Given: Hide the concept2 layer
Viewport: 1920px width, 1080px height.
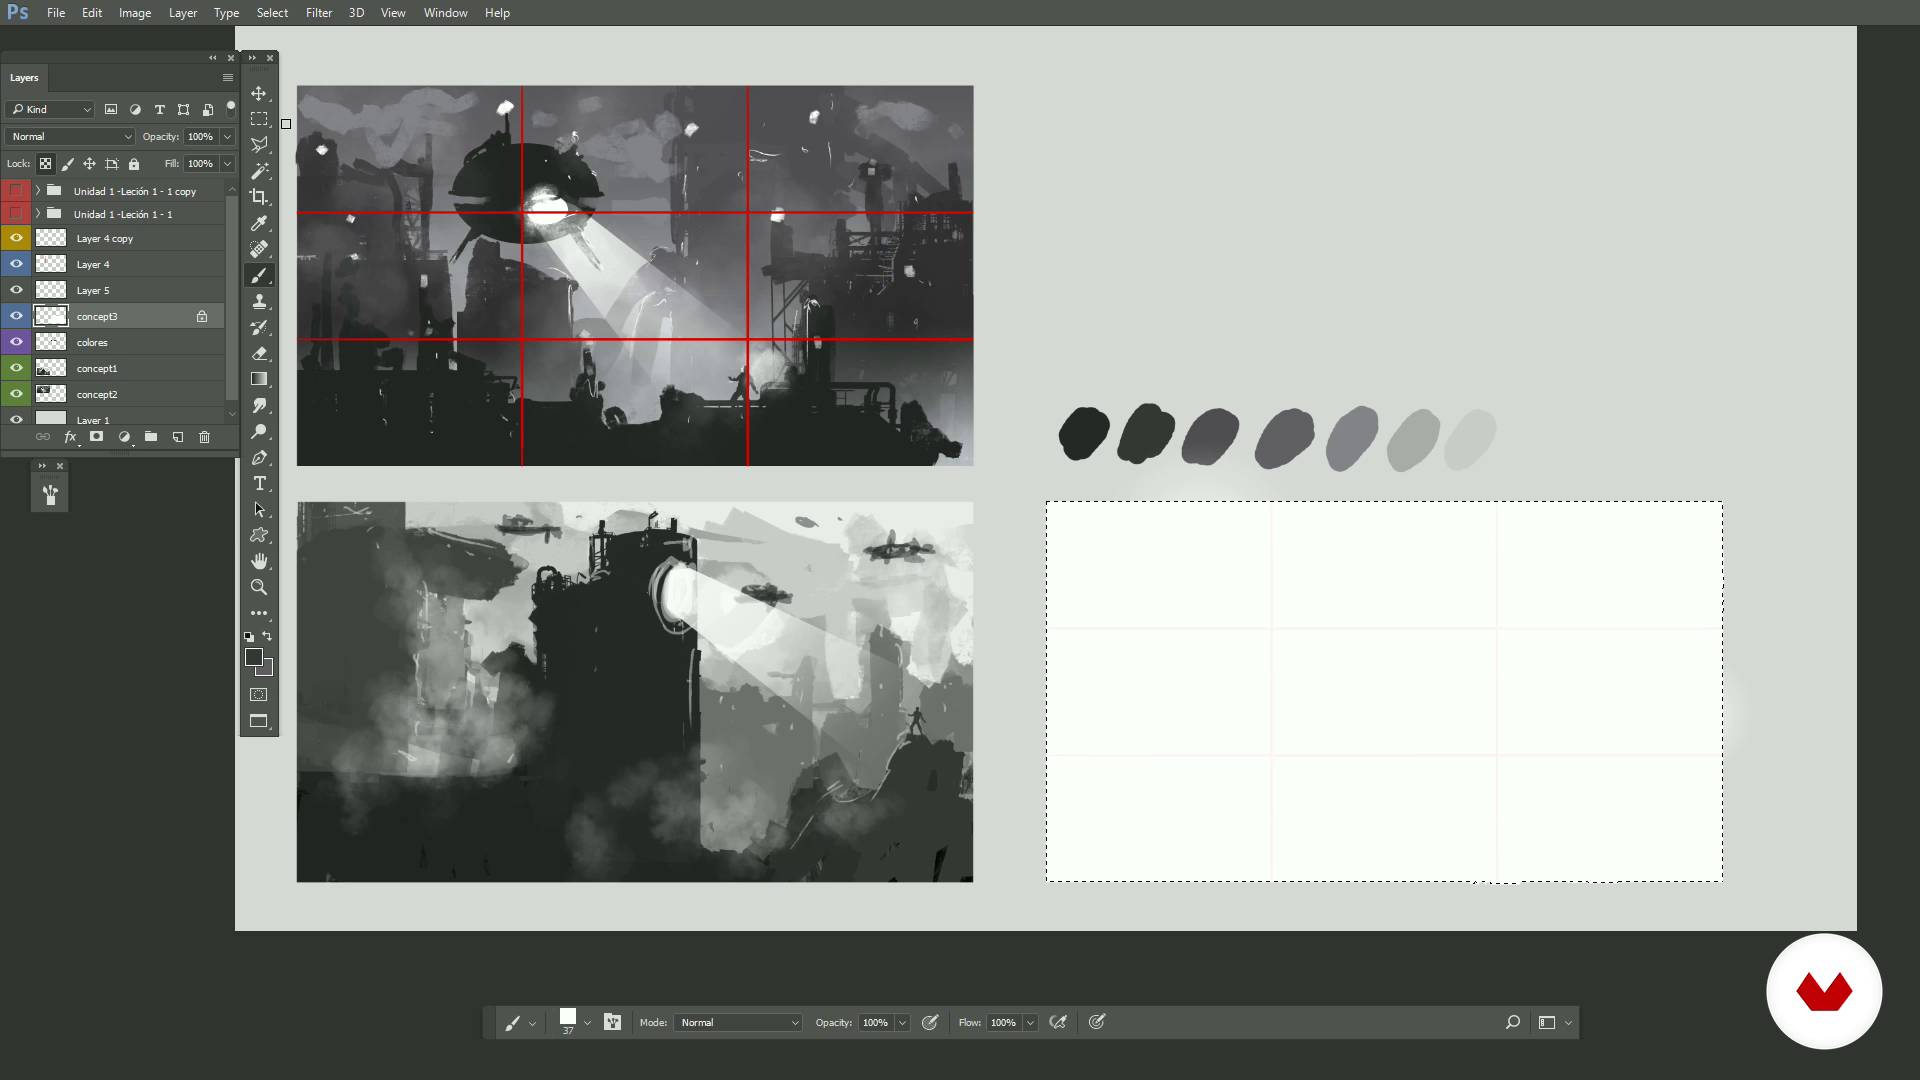Looking at the screenshot, I should 16,394.
